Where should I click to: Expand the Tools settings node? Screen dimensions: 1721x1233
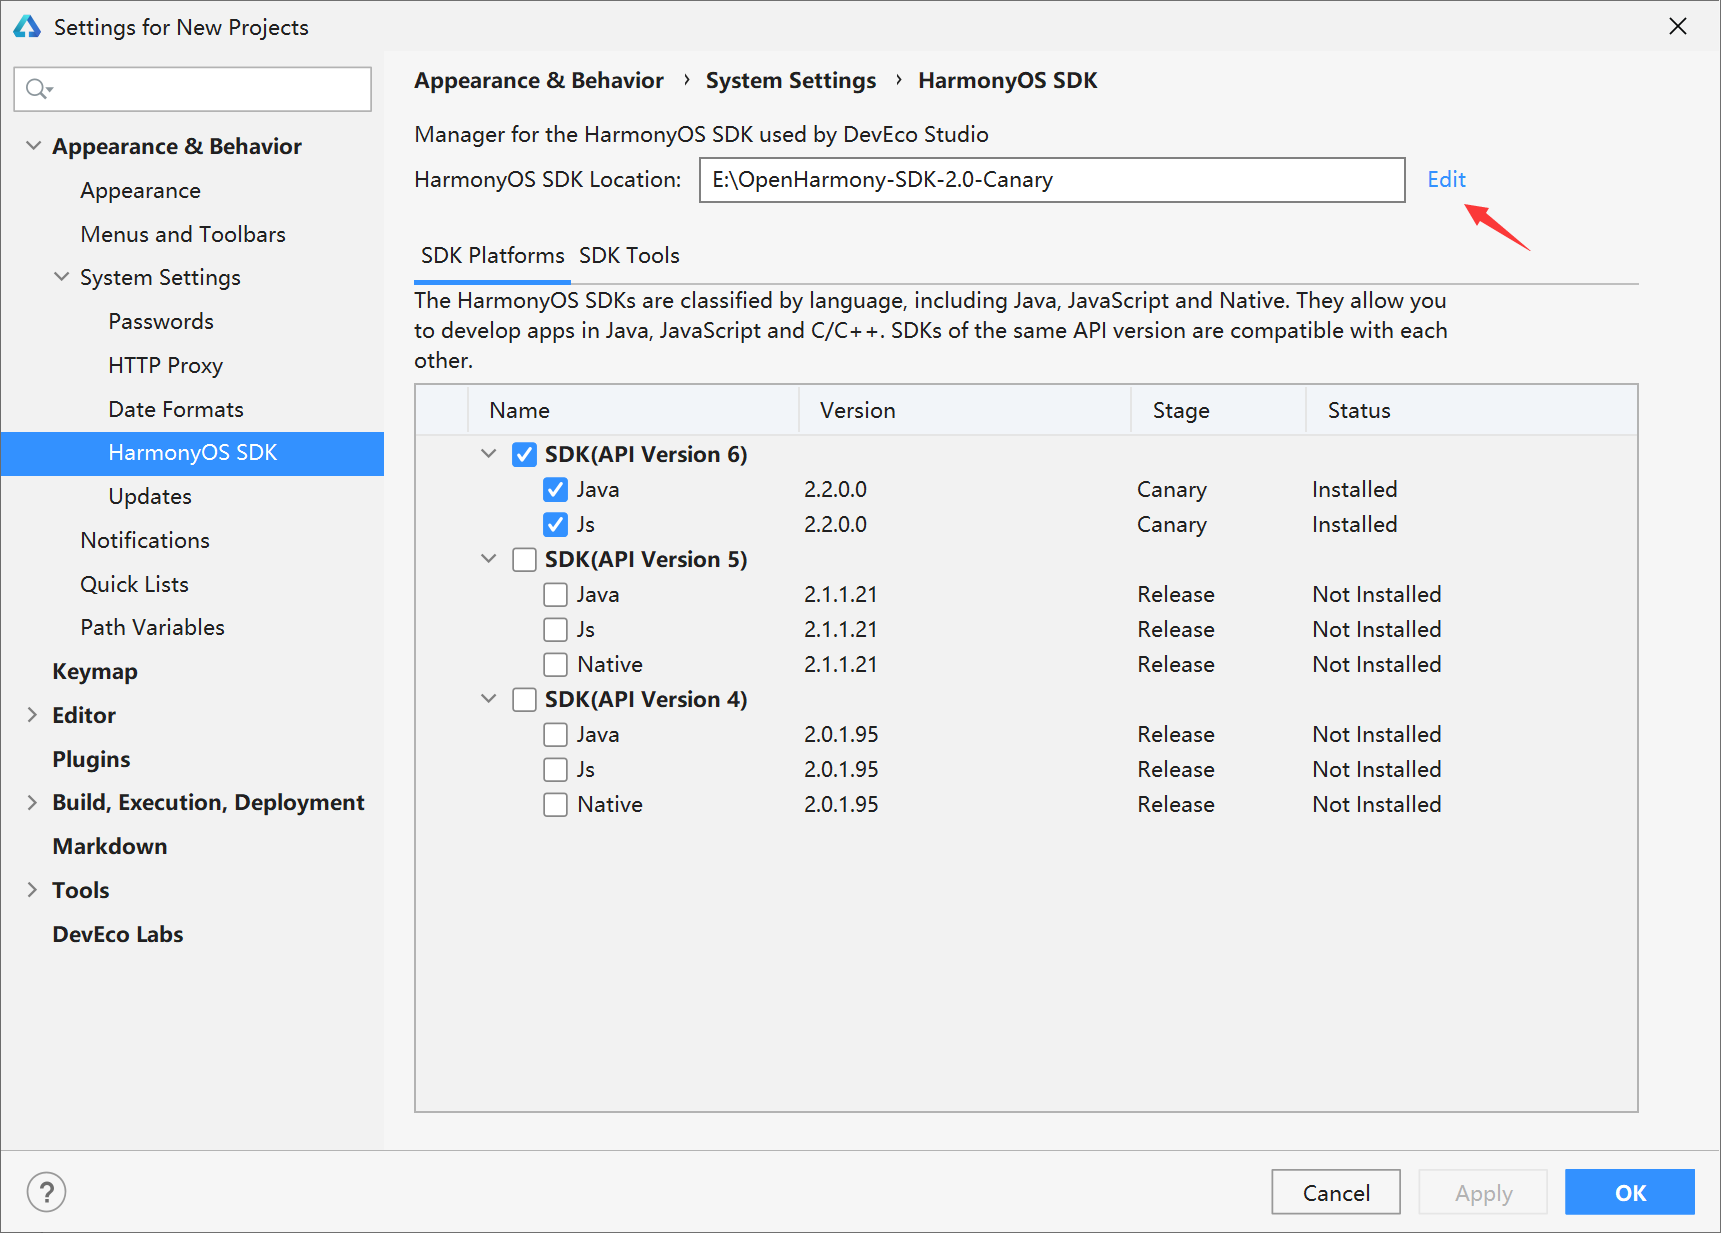click(32, 890)
